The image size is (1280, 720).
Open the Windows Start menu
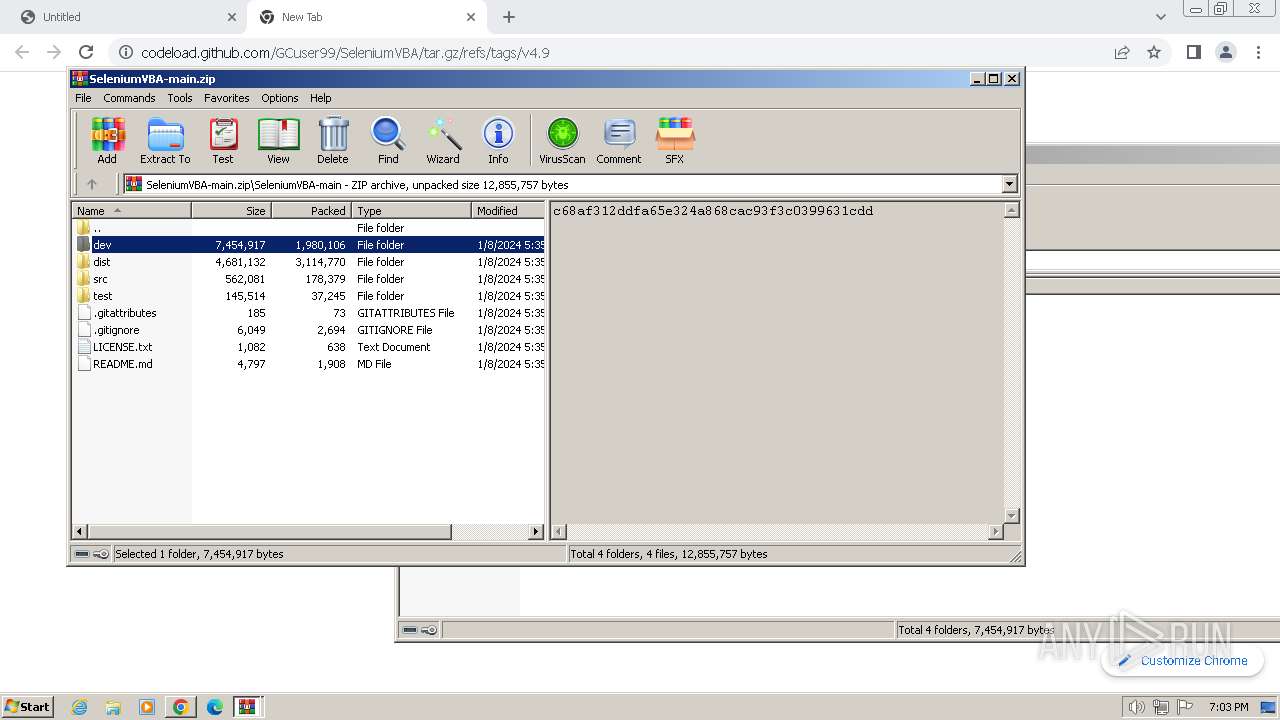tap(28, 706)
